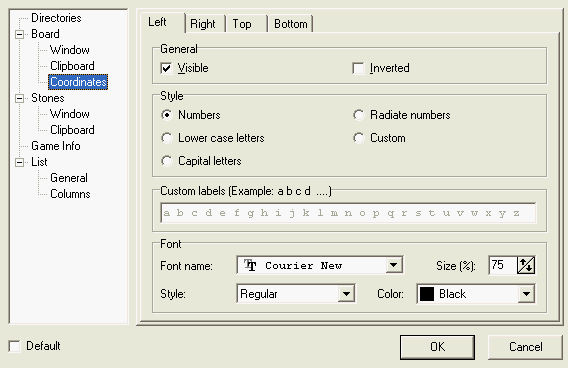The height and width of the screenshot is (368, 568).
Task: Click the Cancel button
Action: [x=526, y=347]
